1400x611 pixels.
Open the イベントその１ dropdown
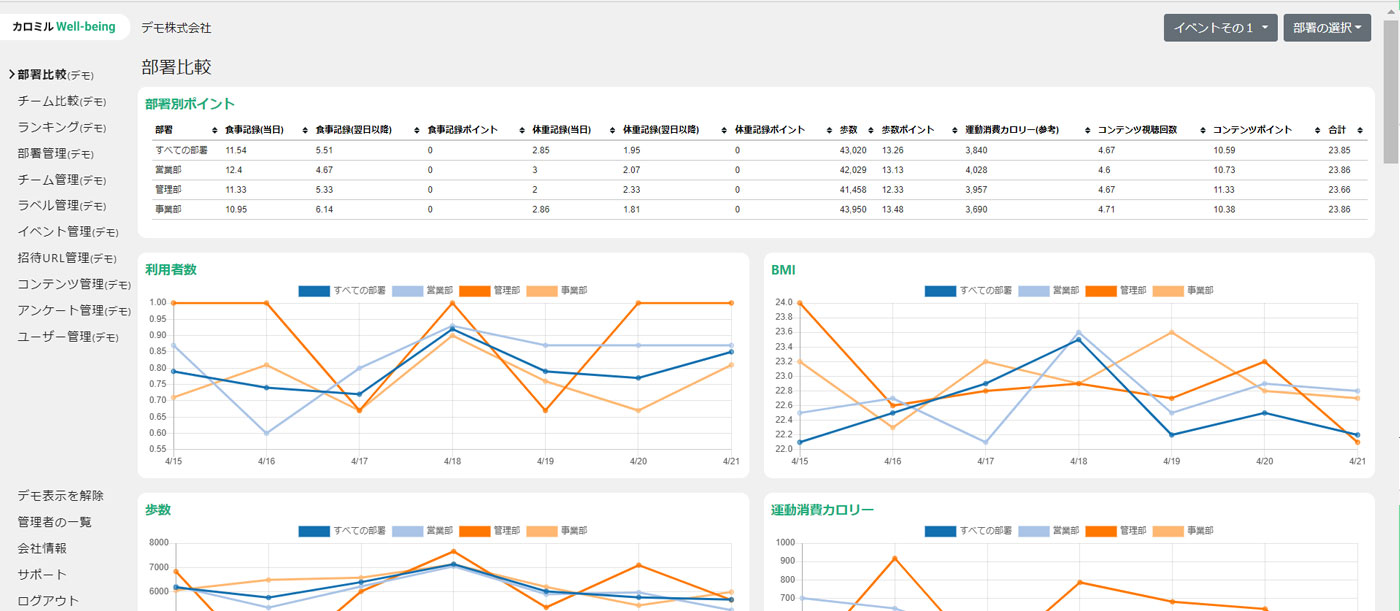pyautogui.click(x=1221, y=28)
